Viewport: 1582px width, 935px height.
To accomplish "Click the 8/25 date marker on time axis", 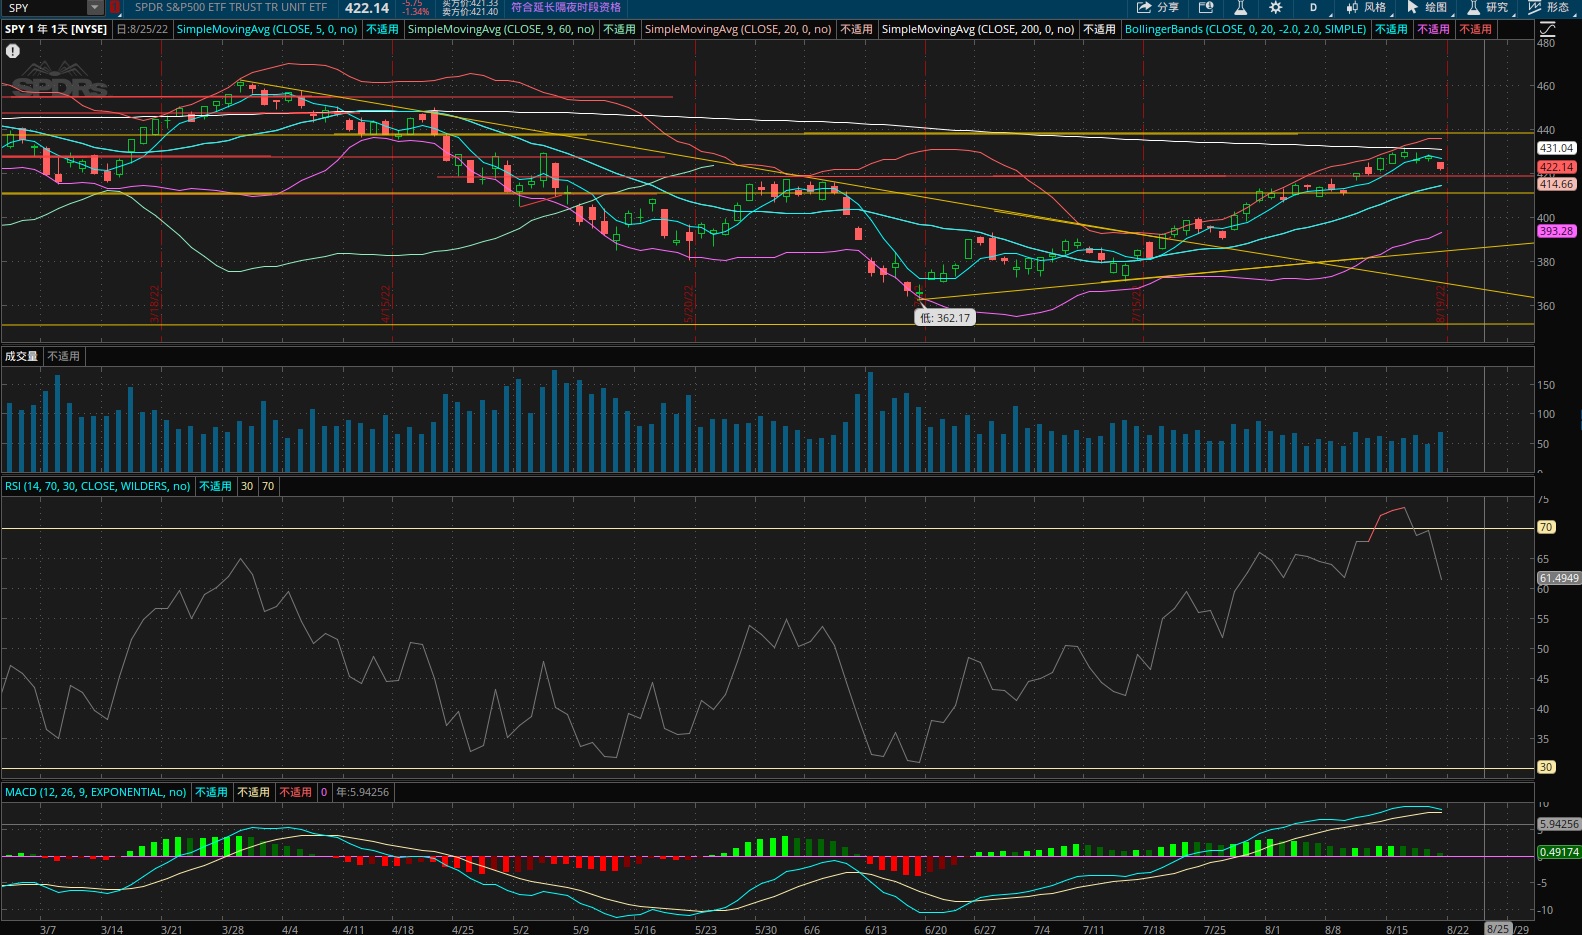I will tap(1498, 929).
